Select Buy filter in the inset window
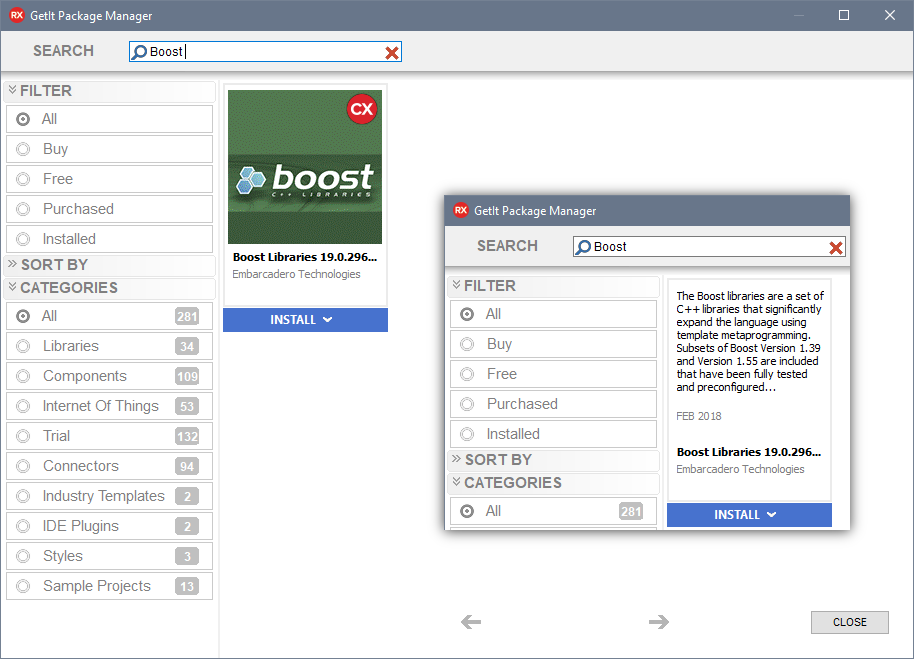Image resolution: width=914 pixels, height=659 pixels. [x=553, y=344]
